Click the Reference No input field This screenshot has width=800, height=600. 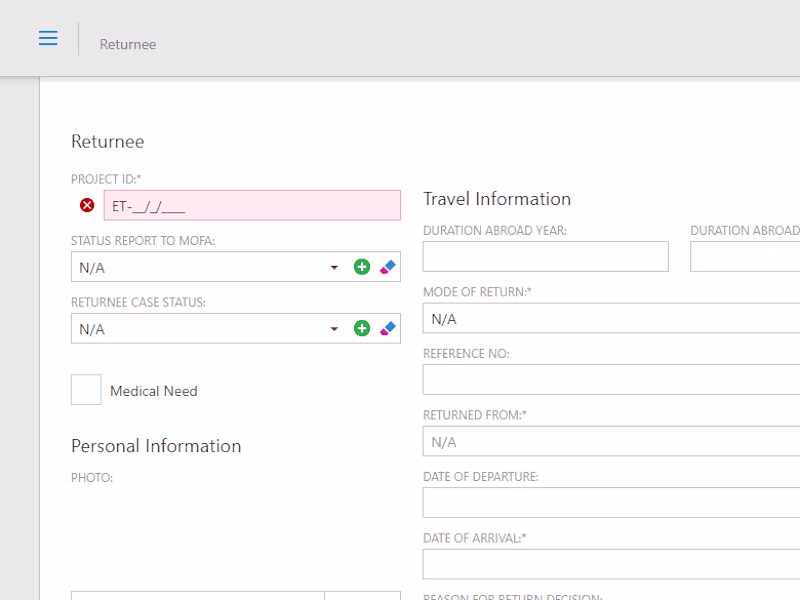click(610, 380)
